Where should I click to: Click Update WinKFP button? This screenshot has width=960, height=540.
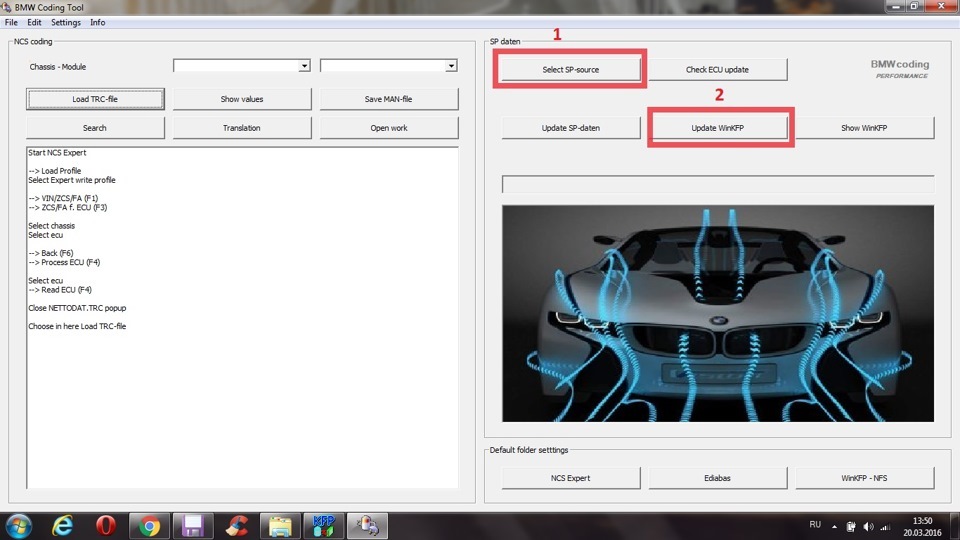coord(718,128)
